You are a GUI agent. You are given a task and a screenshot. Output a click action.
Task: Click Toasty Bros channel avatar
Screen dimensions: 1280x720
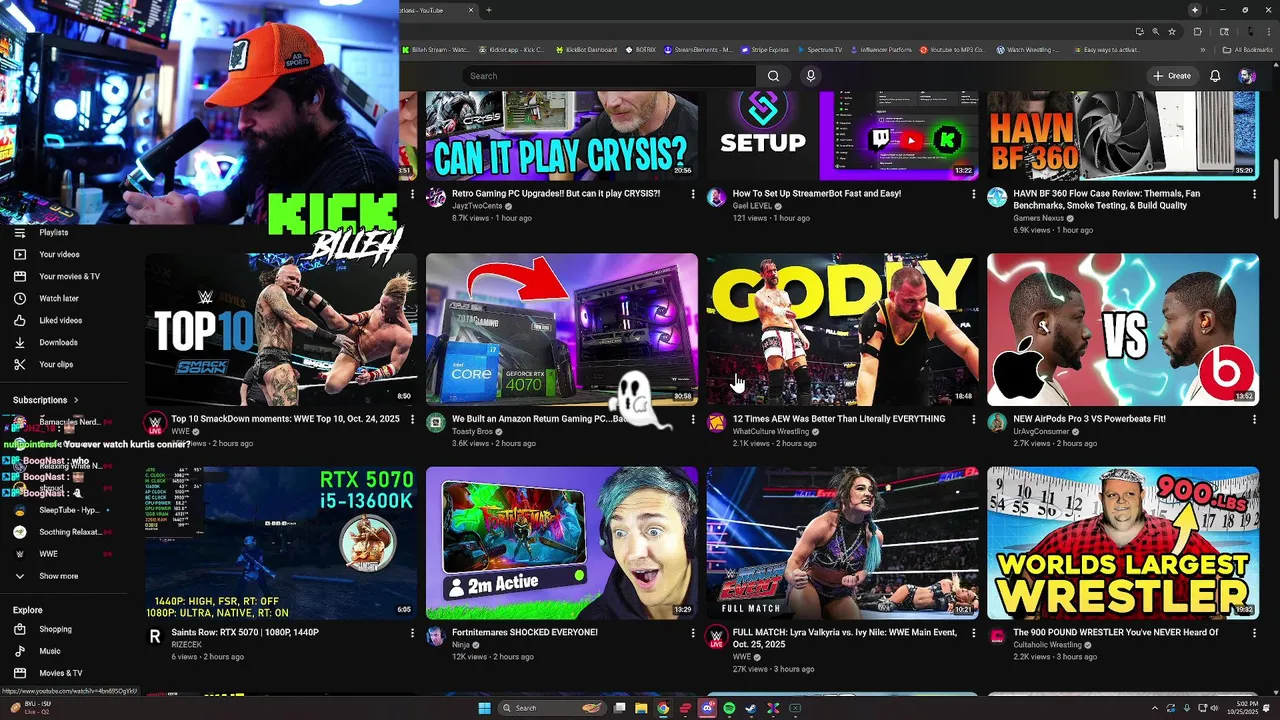(x=436, y=423)
